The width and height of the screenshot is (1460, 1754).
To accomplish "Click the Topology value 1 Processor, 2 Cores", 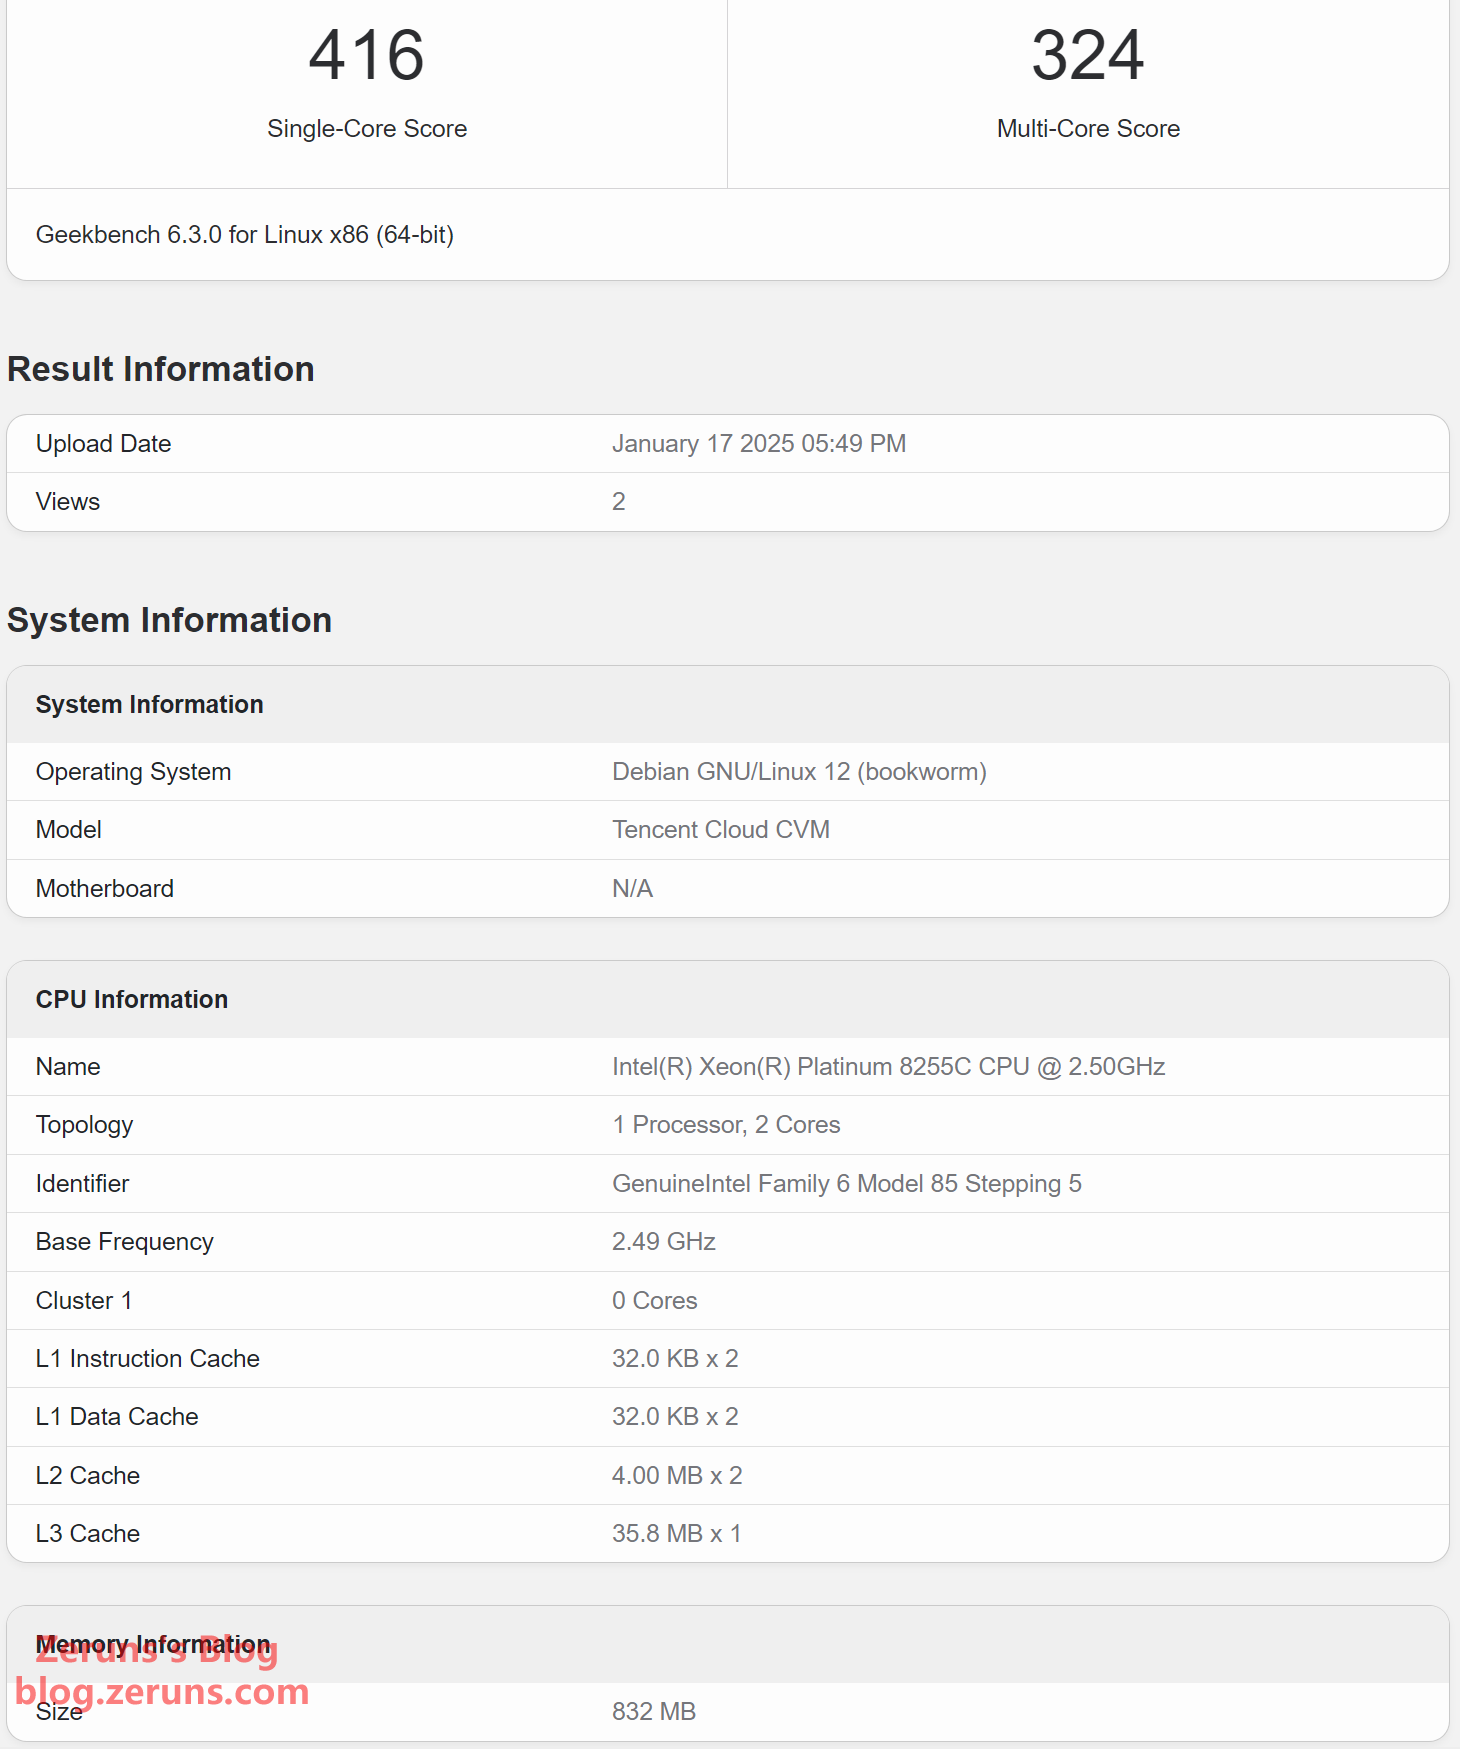I will [725, 1125].
